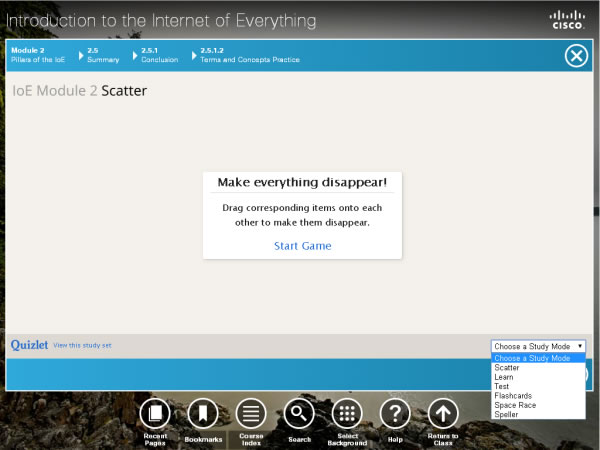The height and width of the screenshot is (450, 600).
Task: Select Flashcards study mode option
Action: 513,396
